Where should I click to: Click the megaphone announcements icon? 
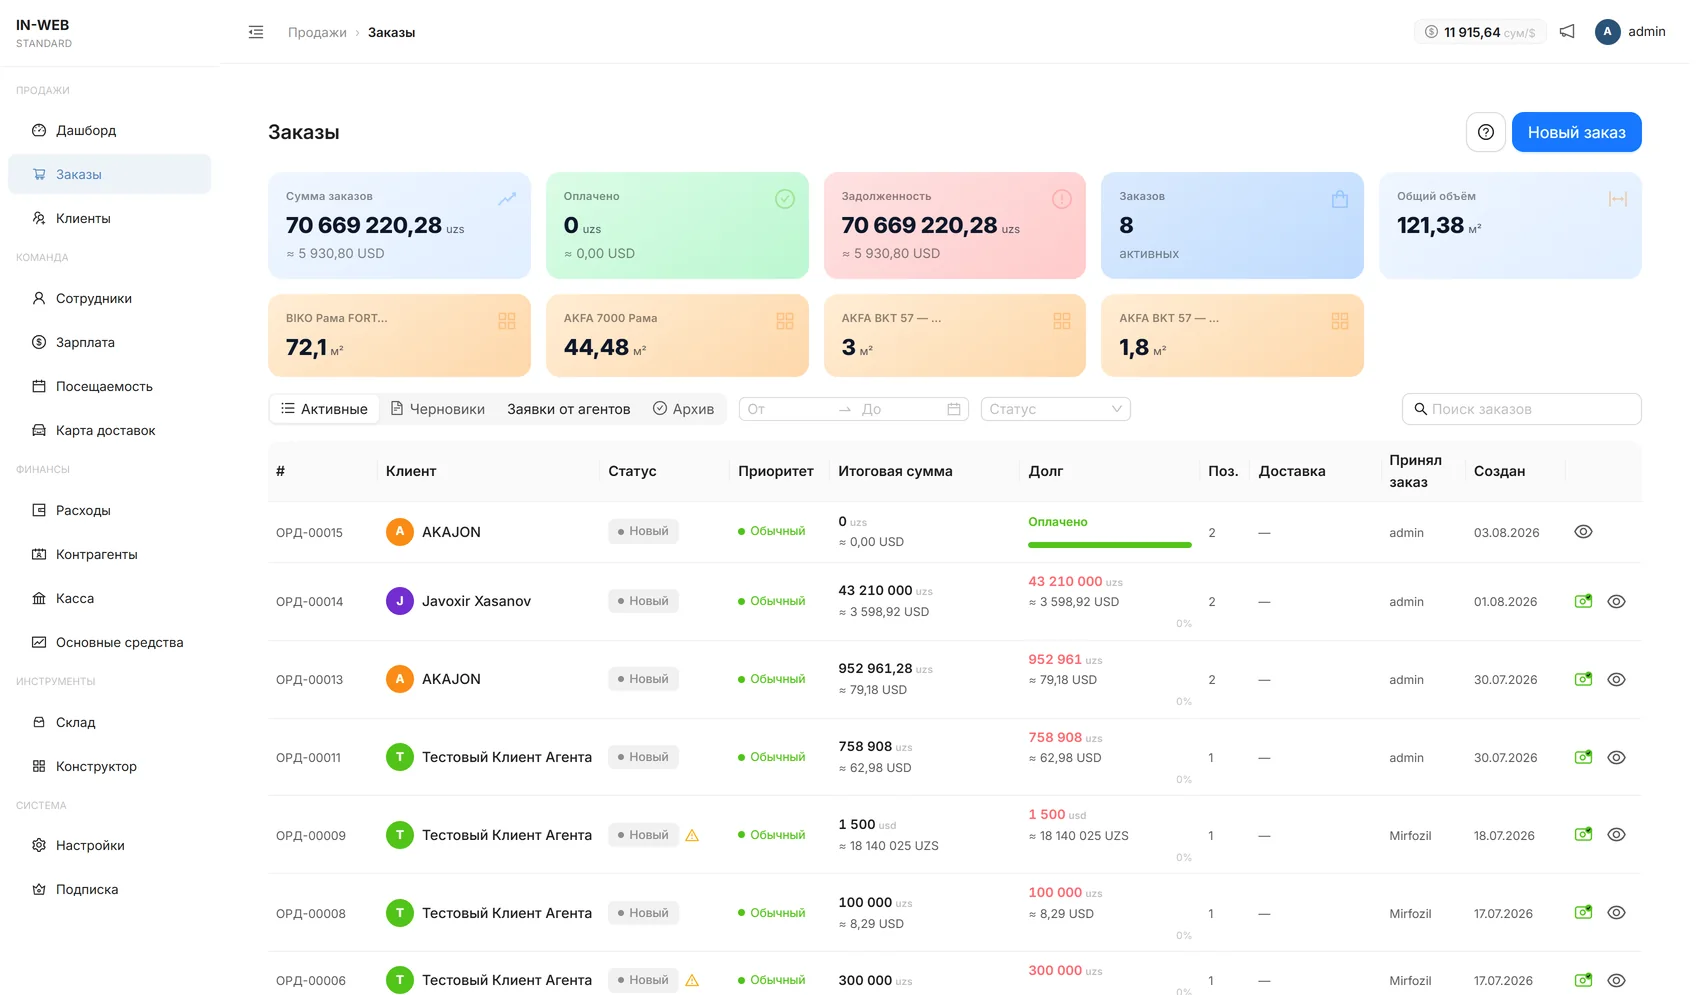[1567, 32]
